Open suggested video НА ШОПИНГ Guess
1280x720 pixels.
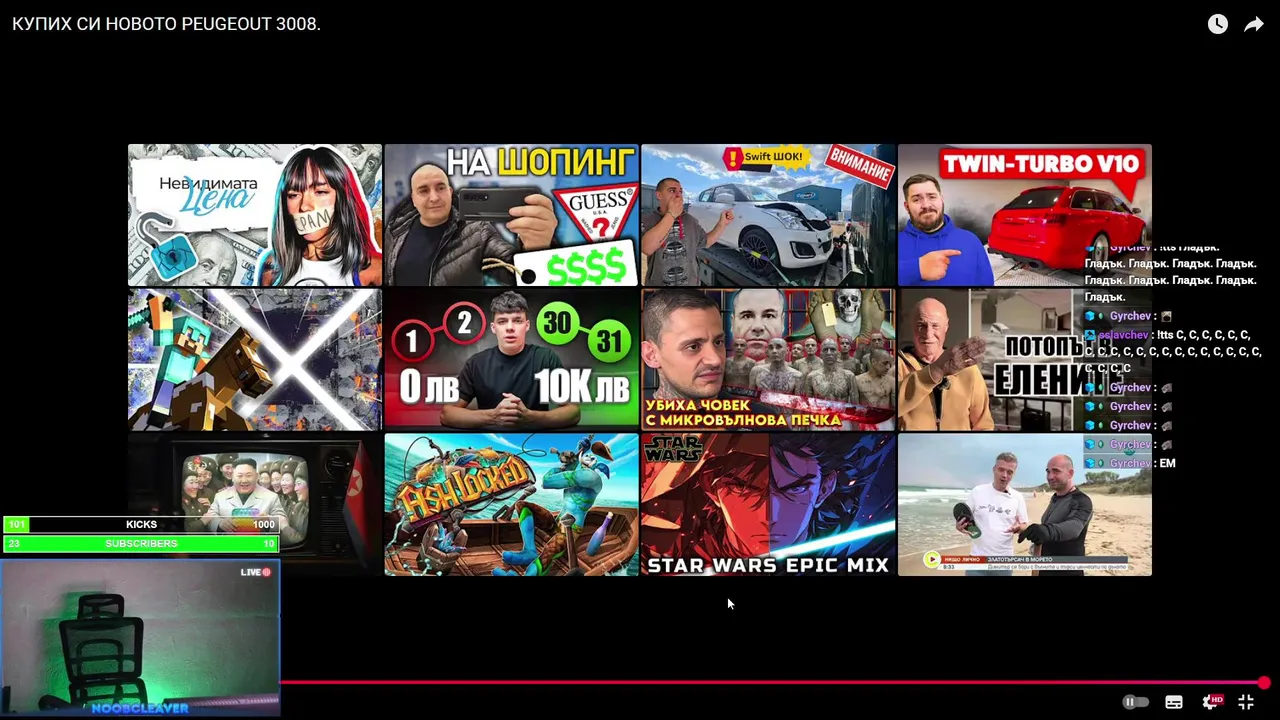tap(511, 215)
